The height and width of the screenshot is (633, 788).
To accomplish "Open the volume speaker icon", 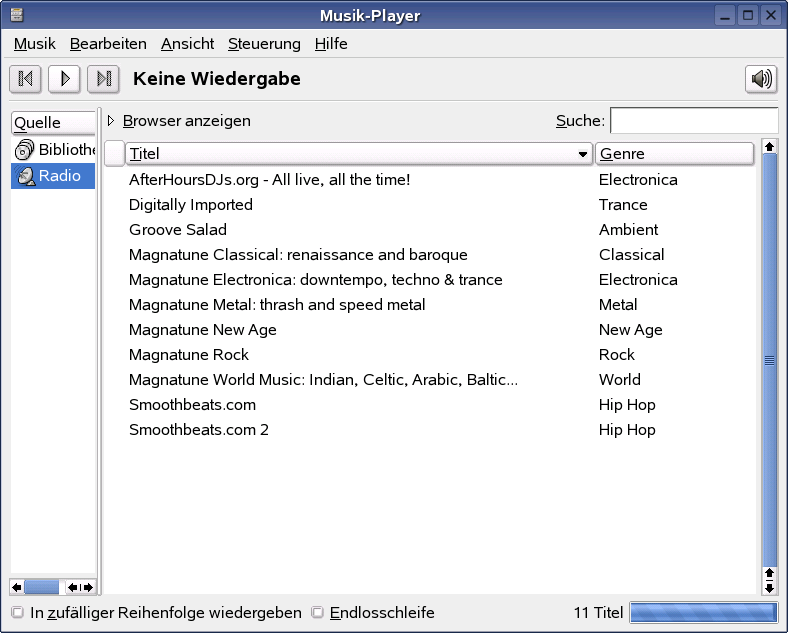I will (761, 79).
